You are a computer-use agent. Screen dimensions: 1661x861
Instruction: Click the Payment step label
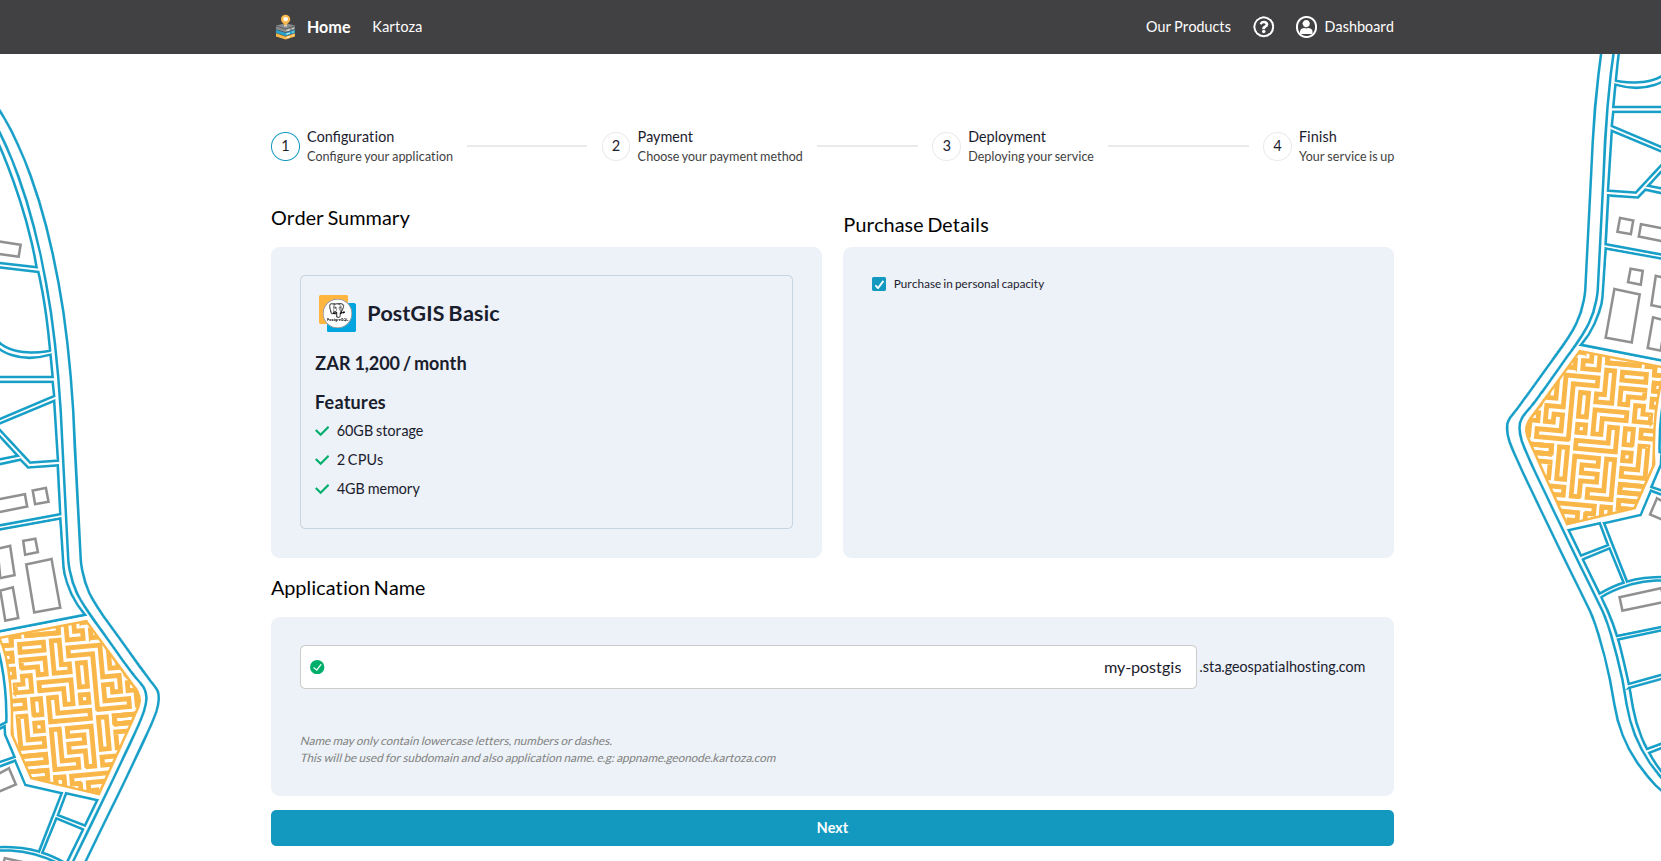pos(665,137)
